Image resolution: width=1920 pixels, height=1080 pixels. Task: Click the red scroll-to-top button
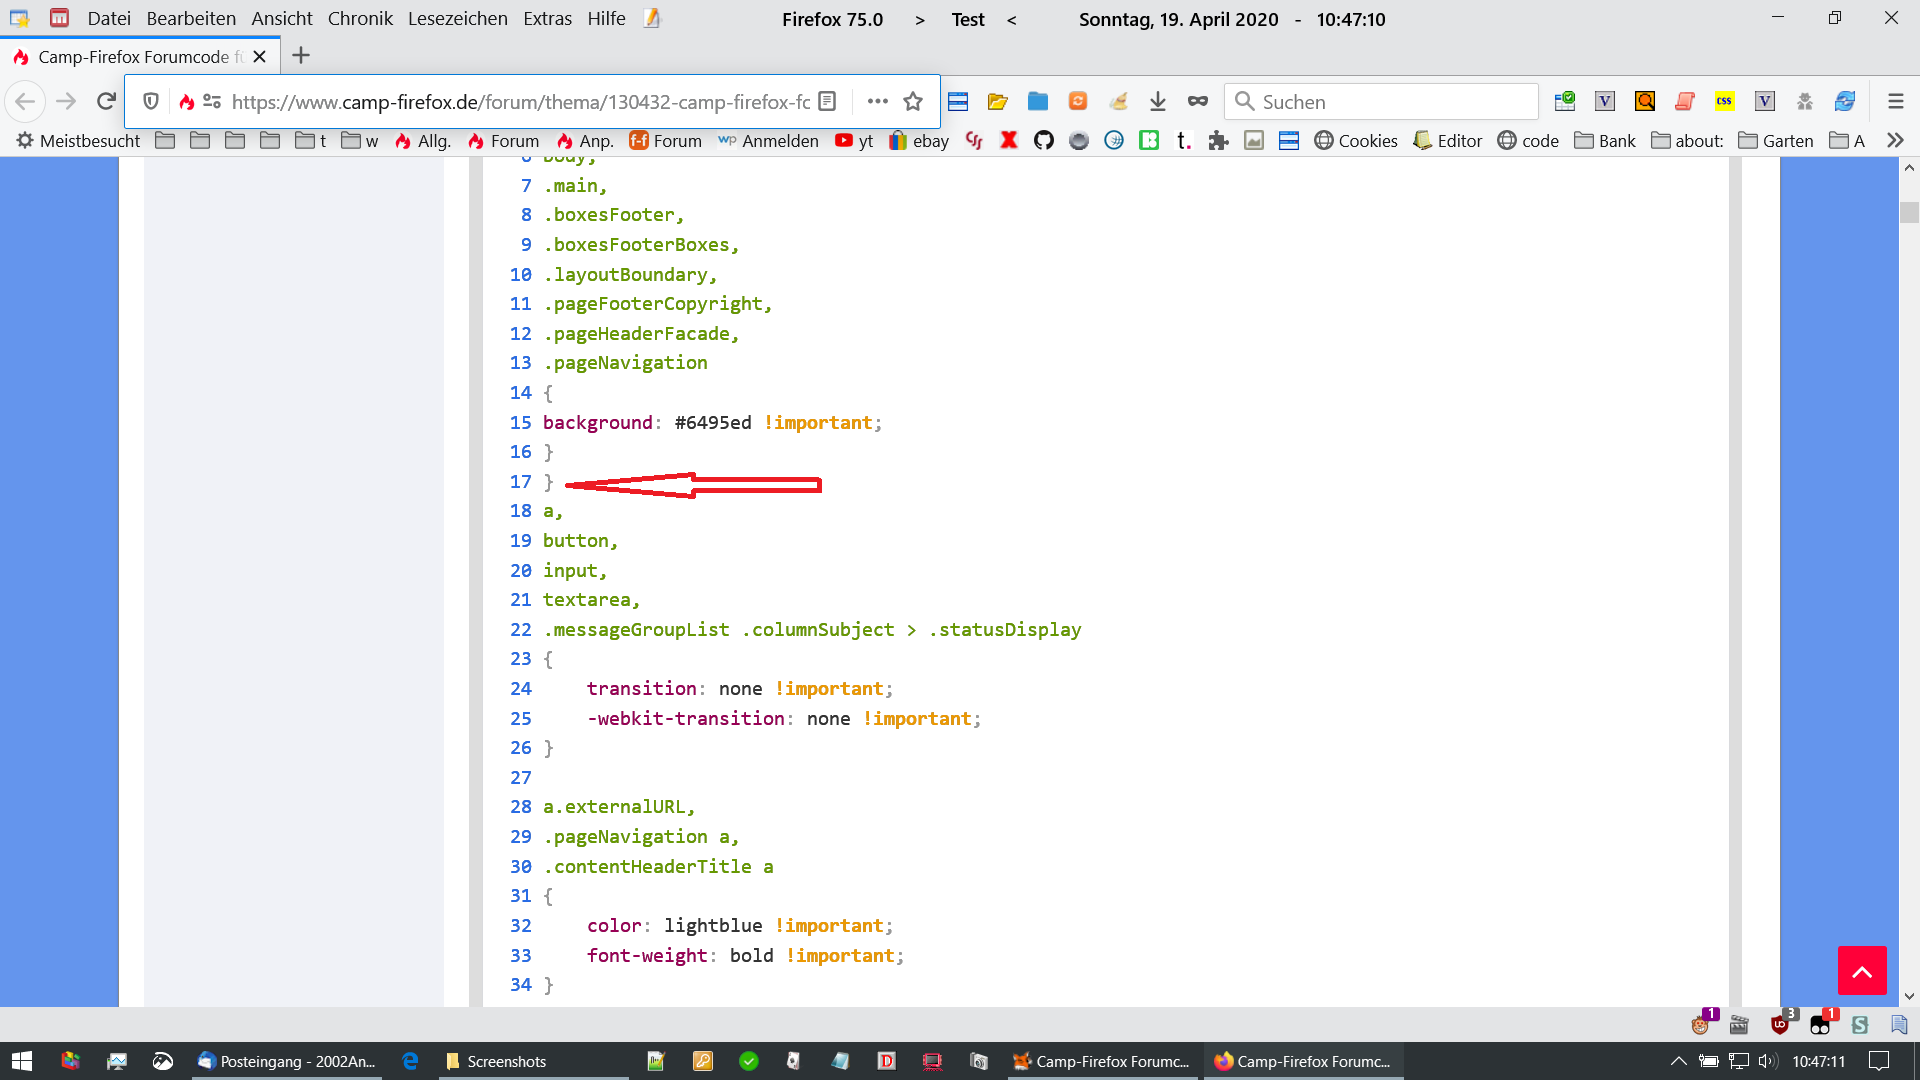1862,970
